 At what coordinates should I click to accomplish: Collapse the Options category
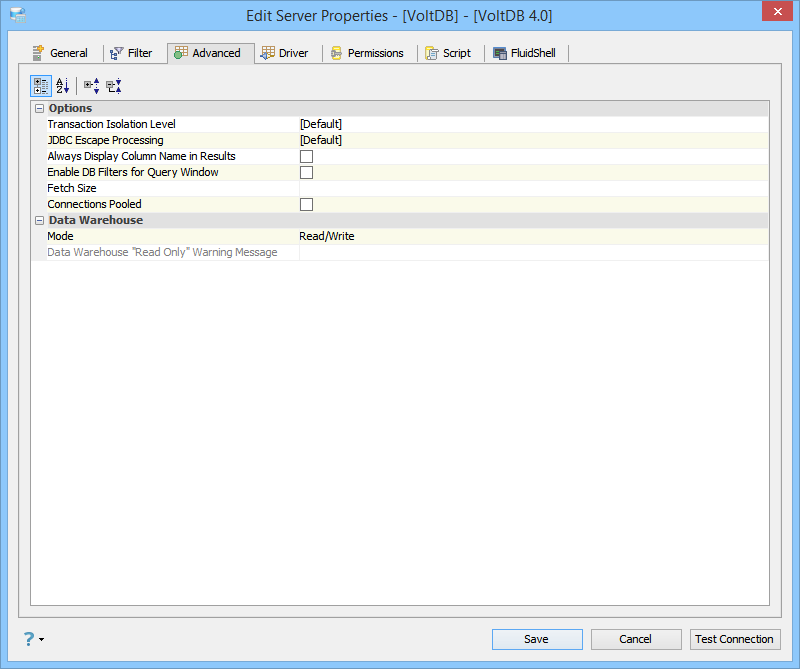click(39, 108)
